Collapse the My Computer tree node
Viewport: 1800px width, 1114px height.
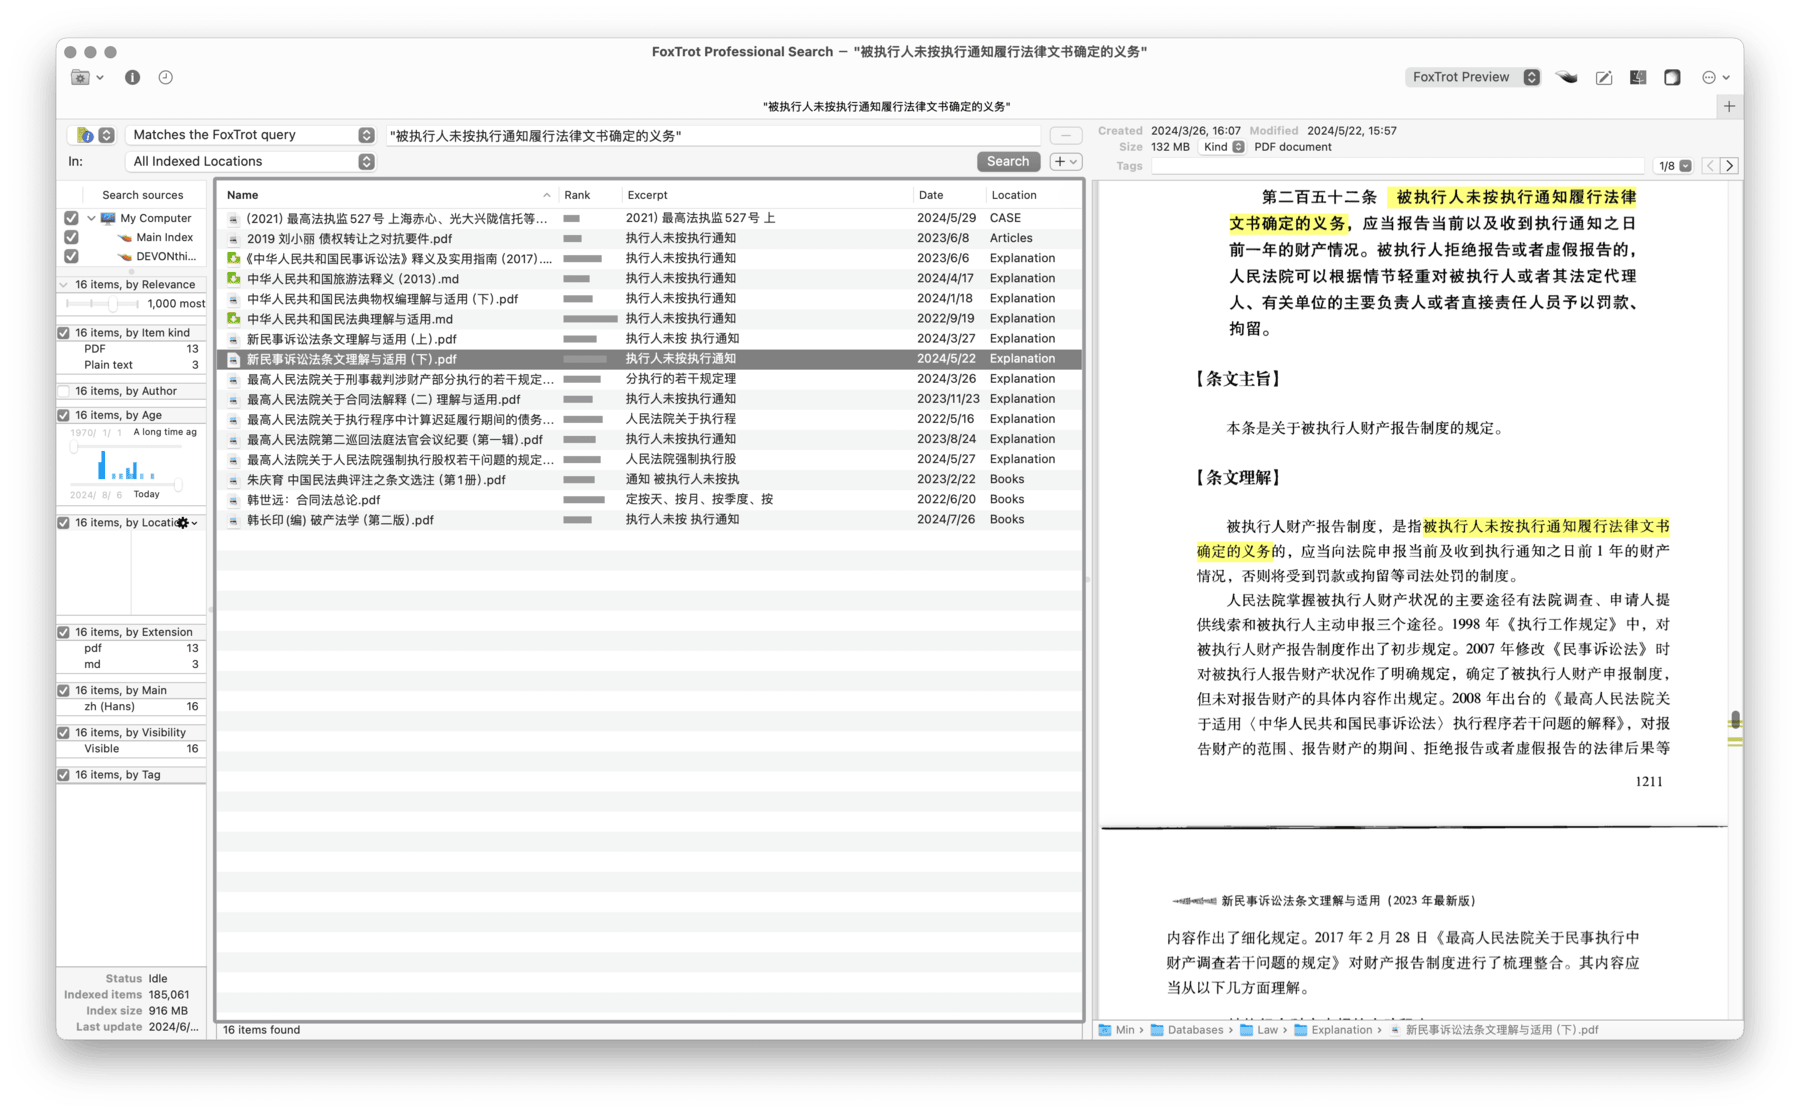(91, 218)
